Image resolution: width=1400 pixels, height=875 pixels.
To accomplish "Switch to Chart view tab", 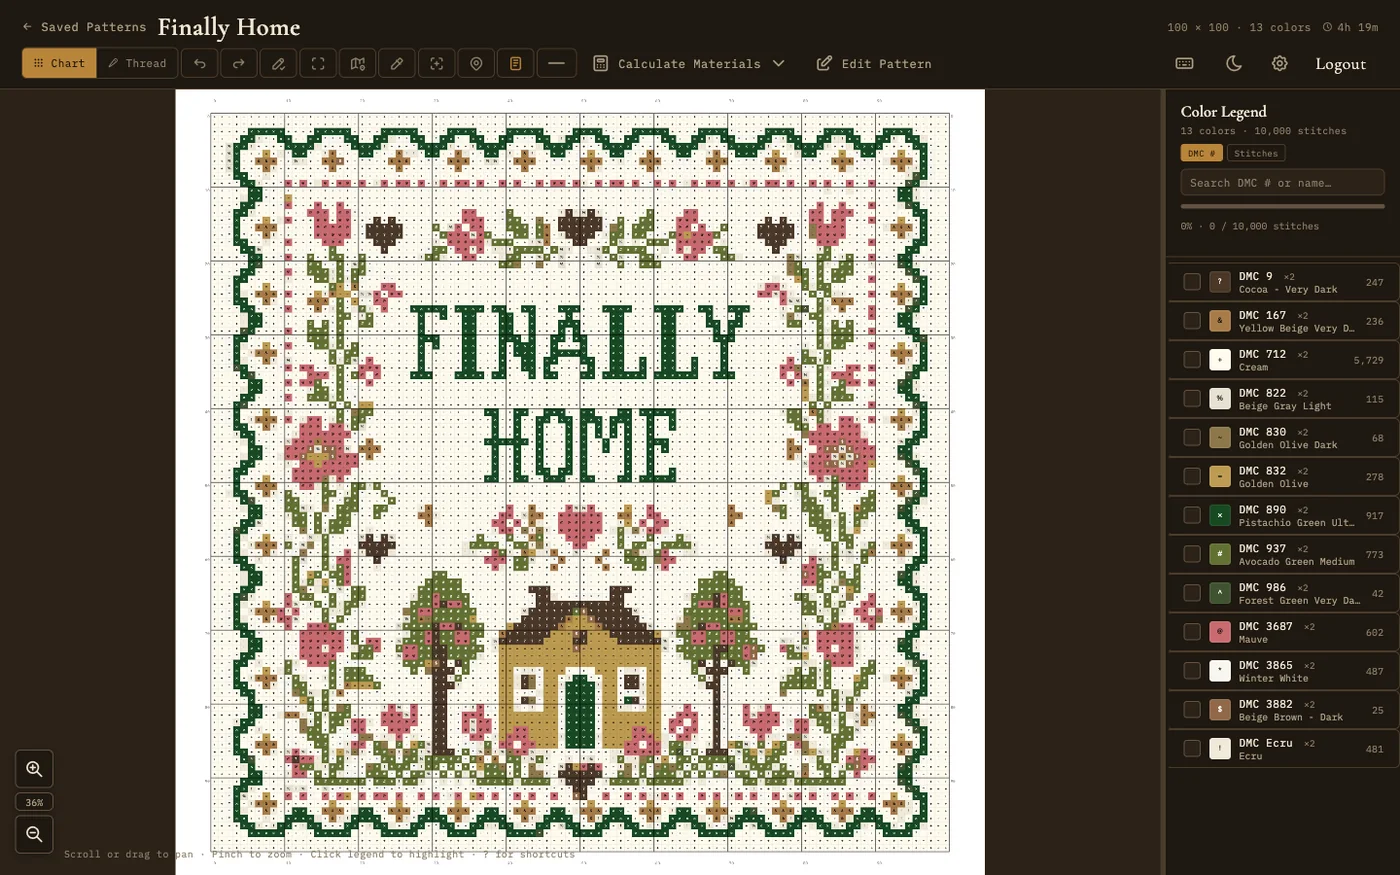I will 60,63.
